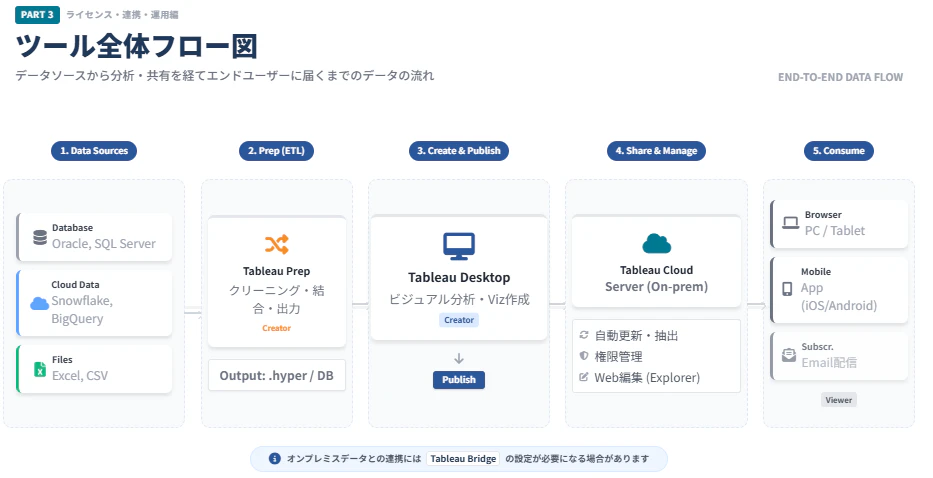Click the Tableau Desktop heading
Image resolution: width=933 pixels, height=478 pixels.
coord(459,277)
